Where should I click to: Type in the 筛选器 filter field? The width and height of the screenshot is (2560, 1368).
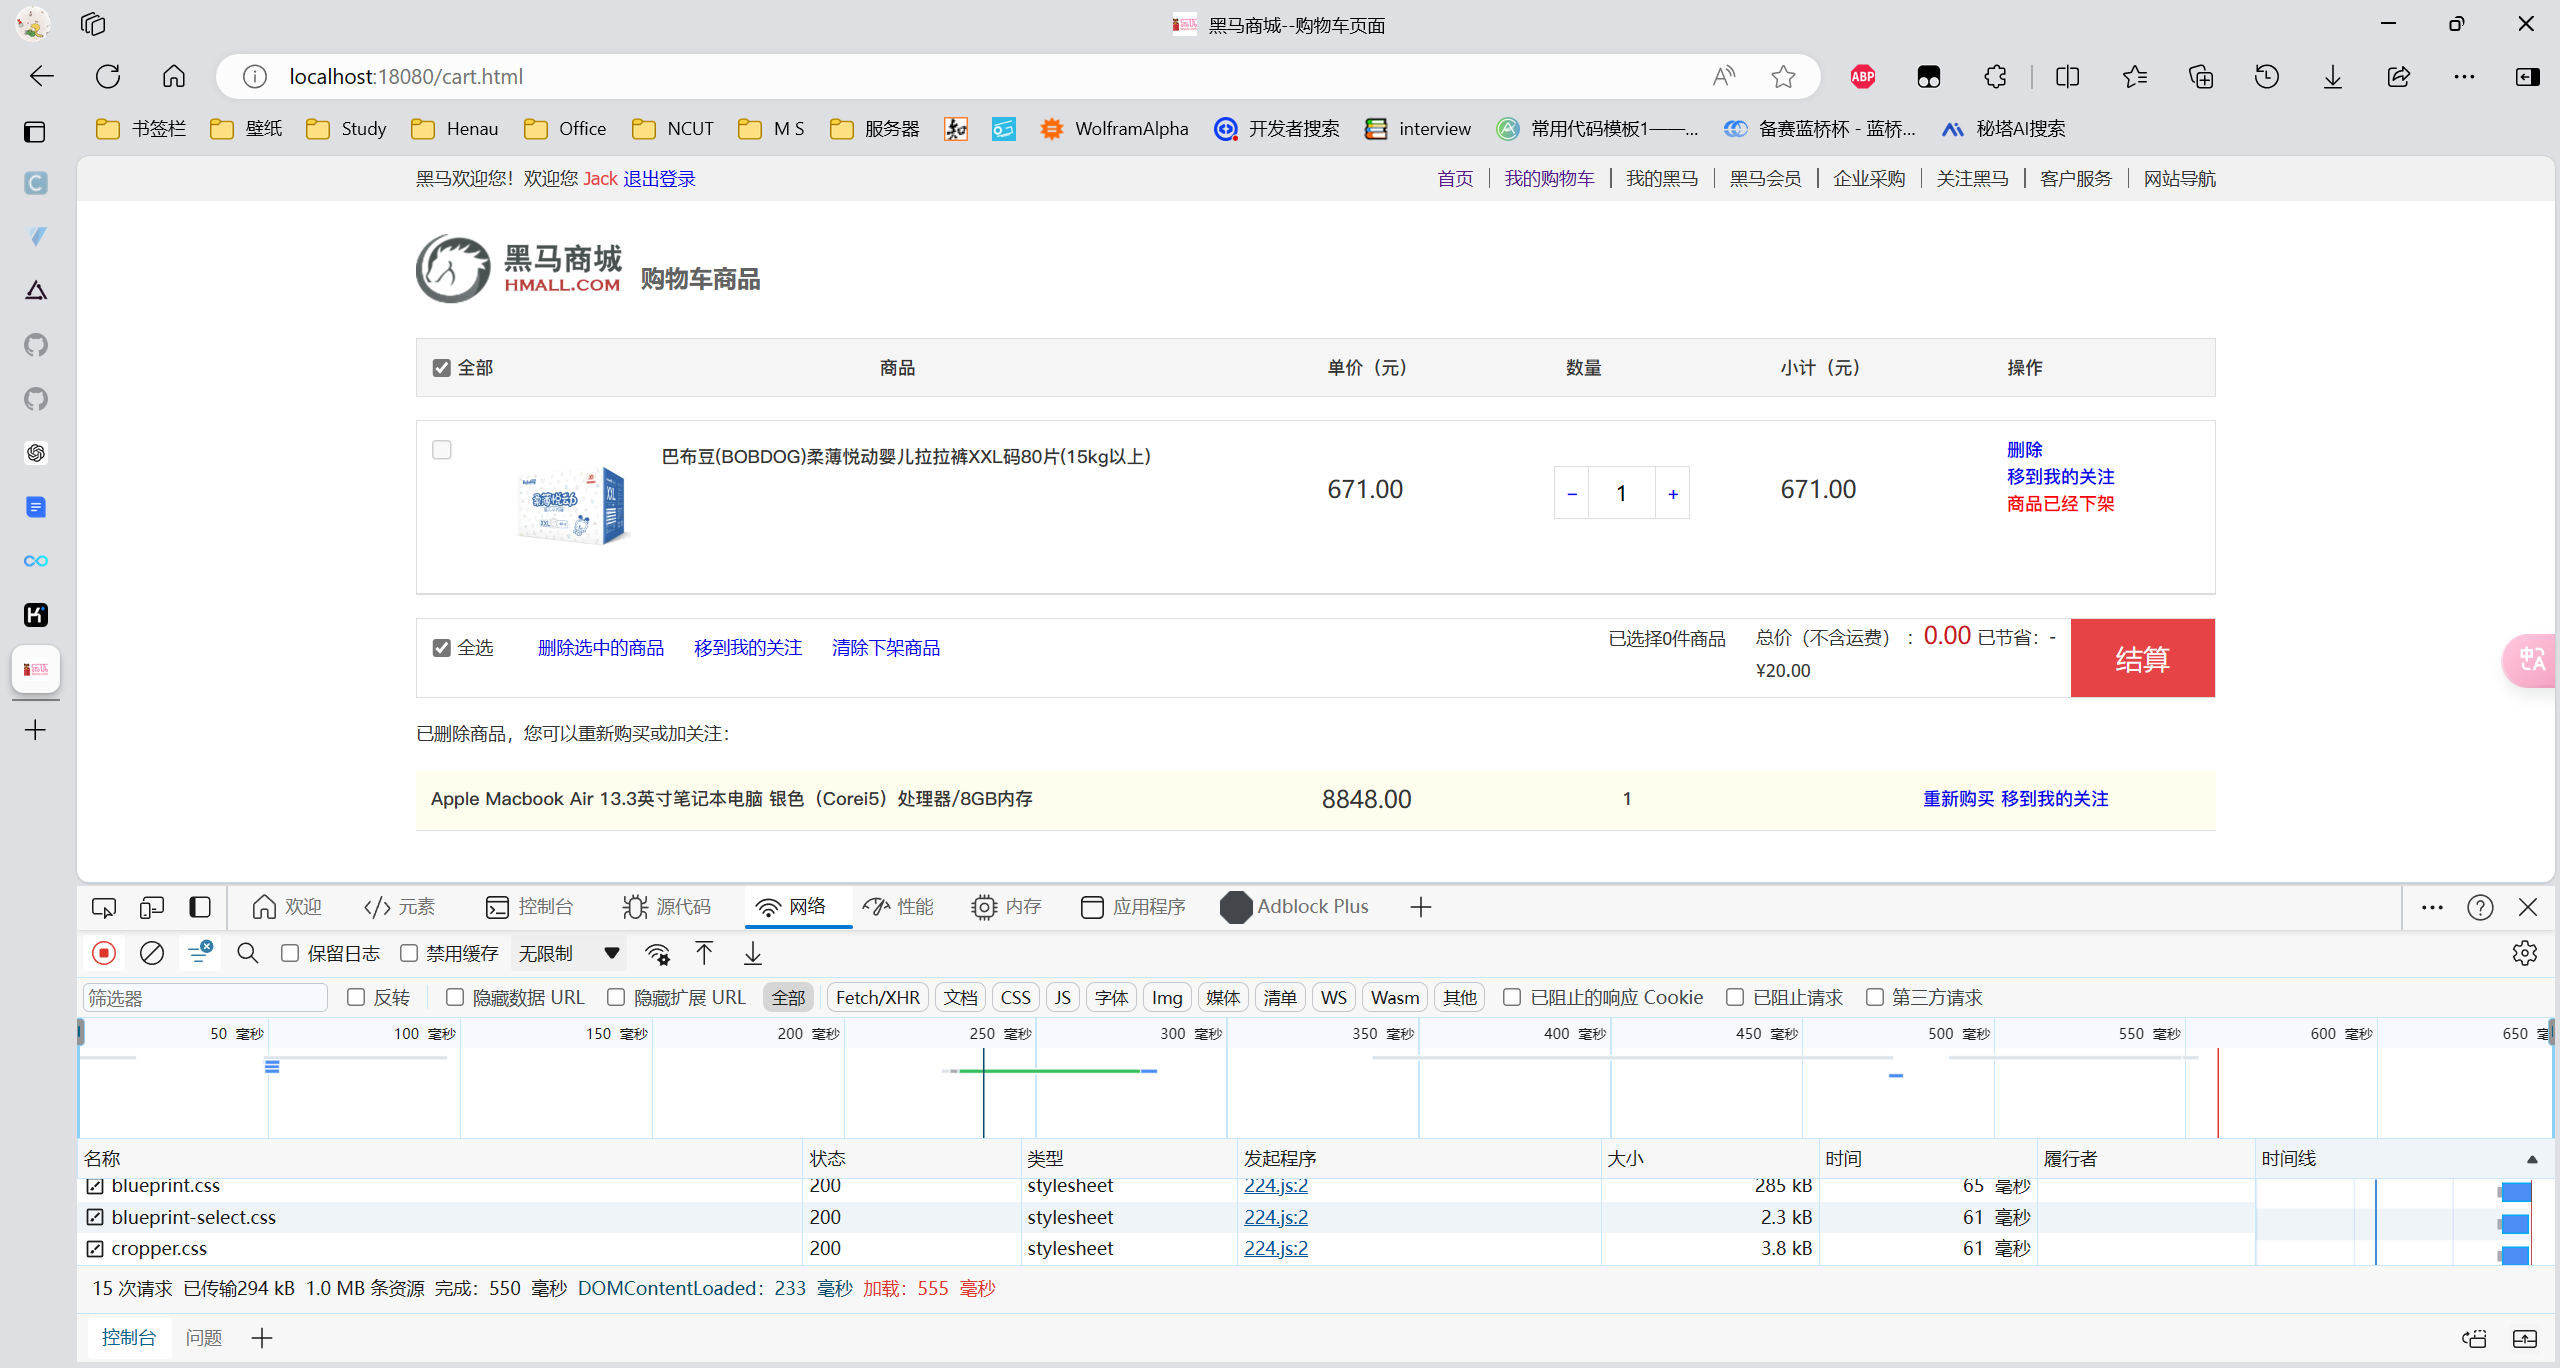(x=205, y=997)
